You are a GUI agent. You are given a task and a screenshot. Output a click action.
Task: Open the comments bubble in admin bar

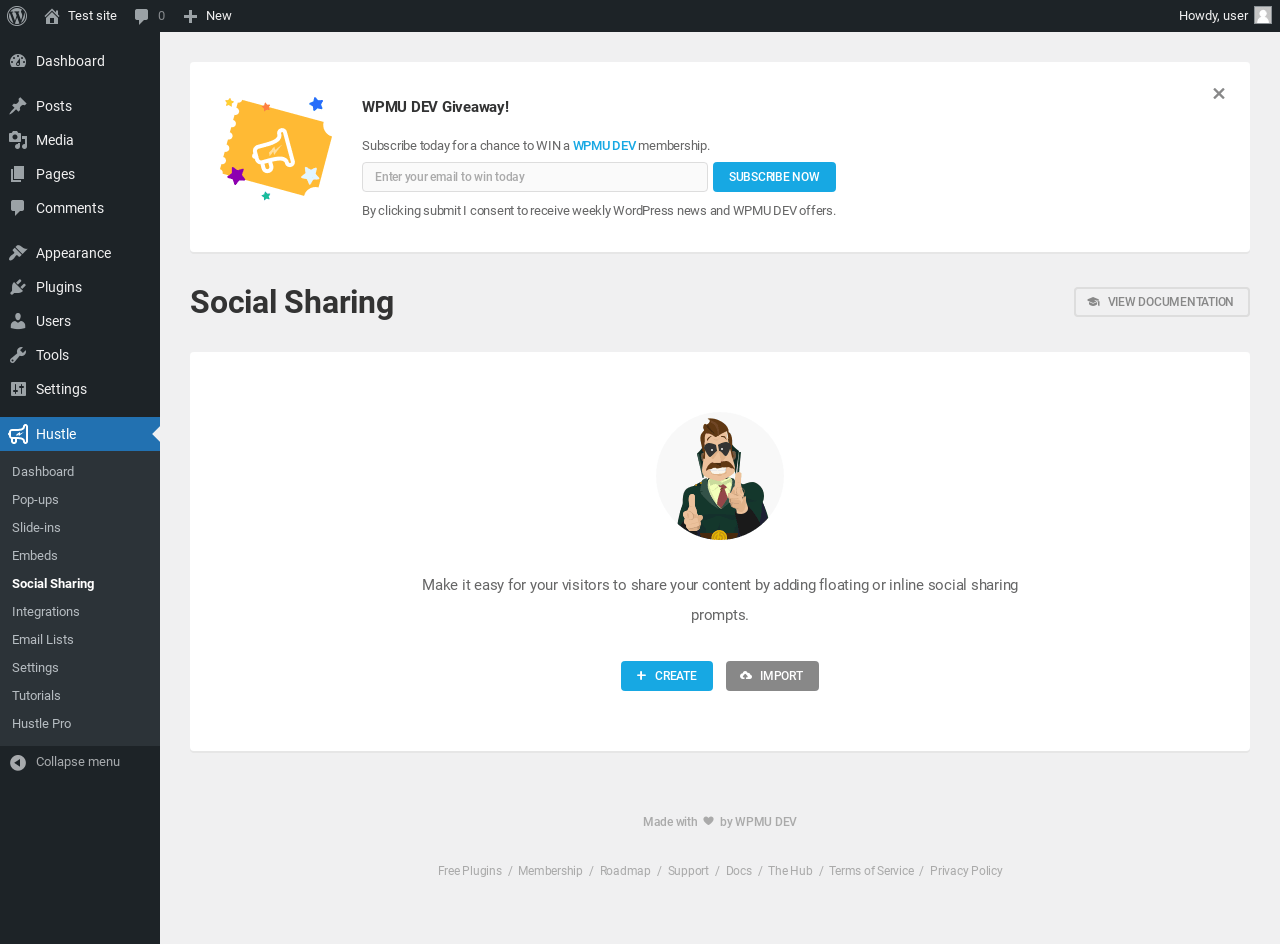(142, 16)
